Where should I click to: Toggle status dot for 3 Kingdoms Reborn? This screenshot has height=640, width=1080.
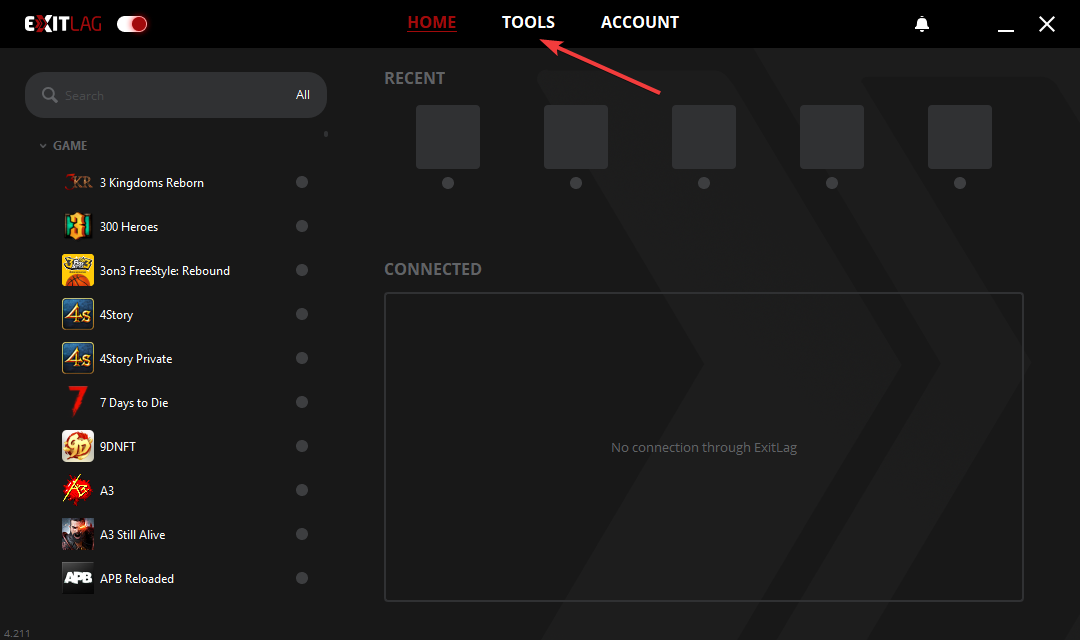[x=302, y=182]
